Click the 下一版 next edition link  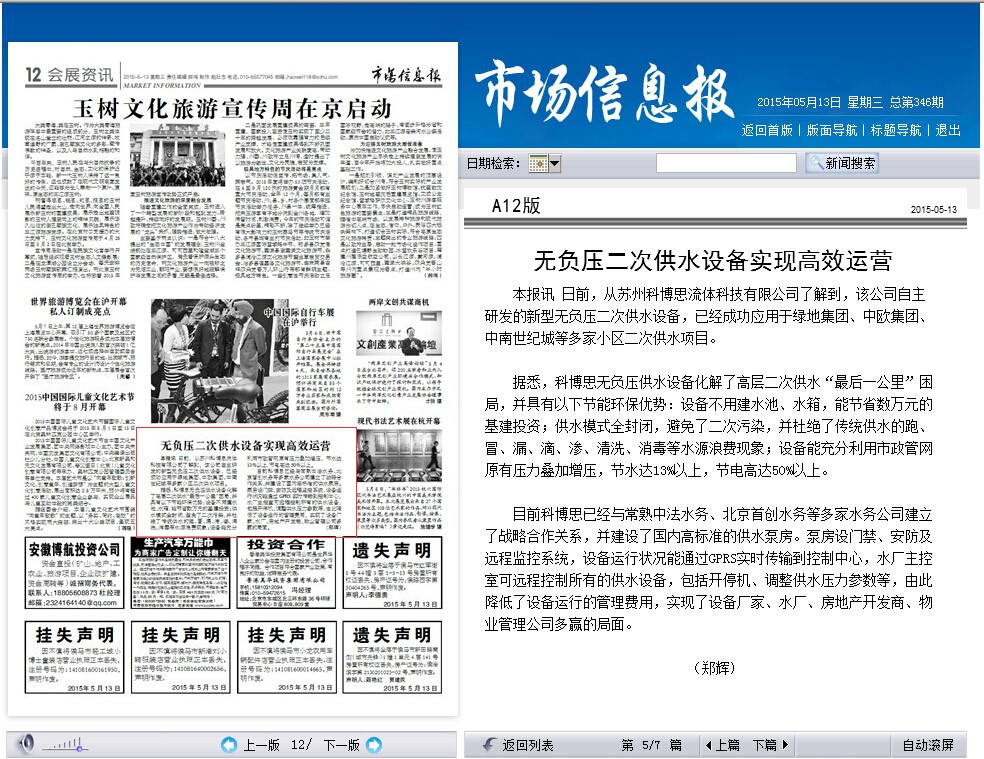[340, 745]
